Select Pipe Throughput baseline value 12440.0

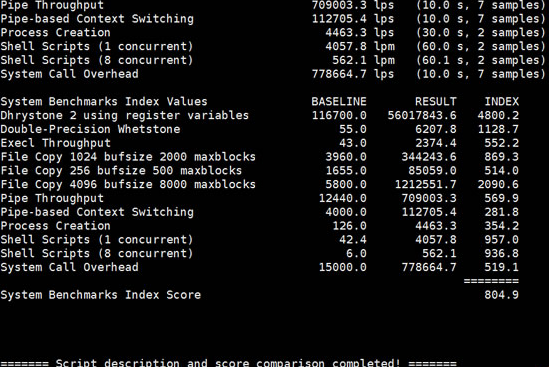tap(342, 198)
